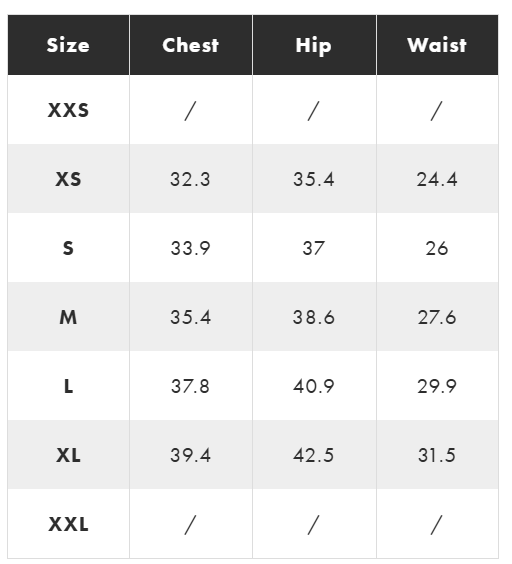Click the S waist value 26
Screen dimensions: 512x564
point(437,248)
